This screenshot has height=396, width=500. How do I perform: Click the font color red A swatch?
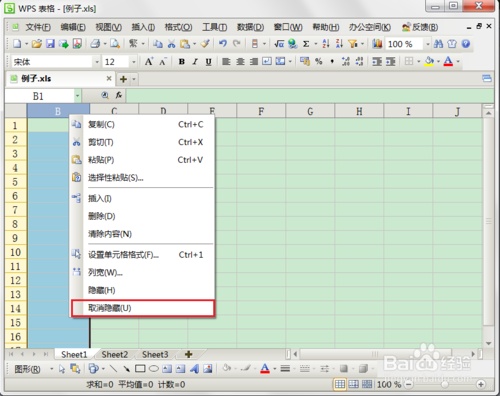[448, 61]
